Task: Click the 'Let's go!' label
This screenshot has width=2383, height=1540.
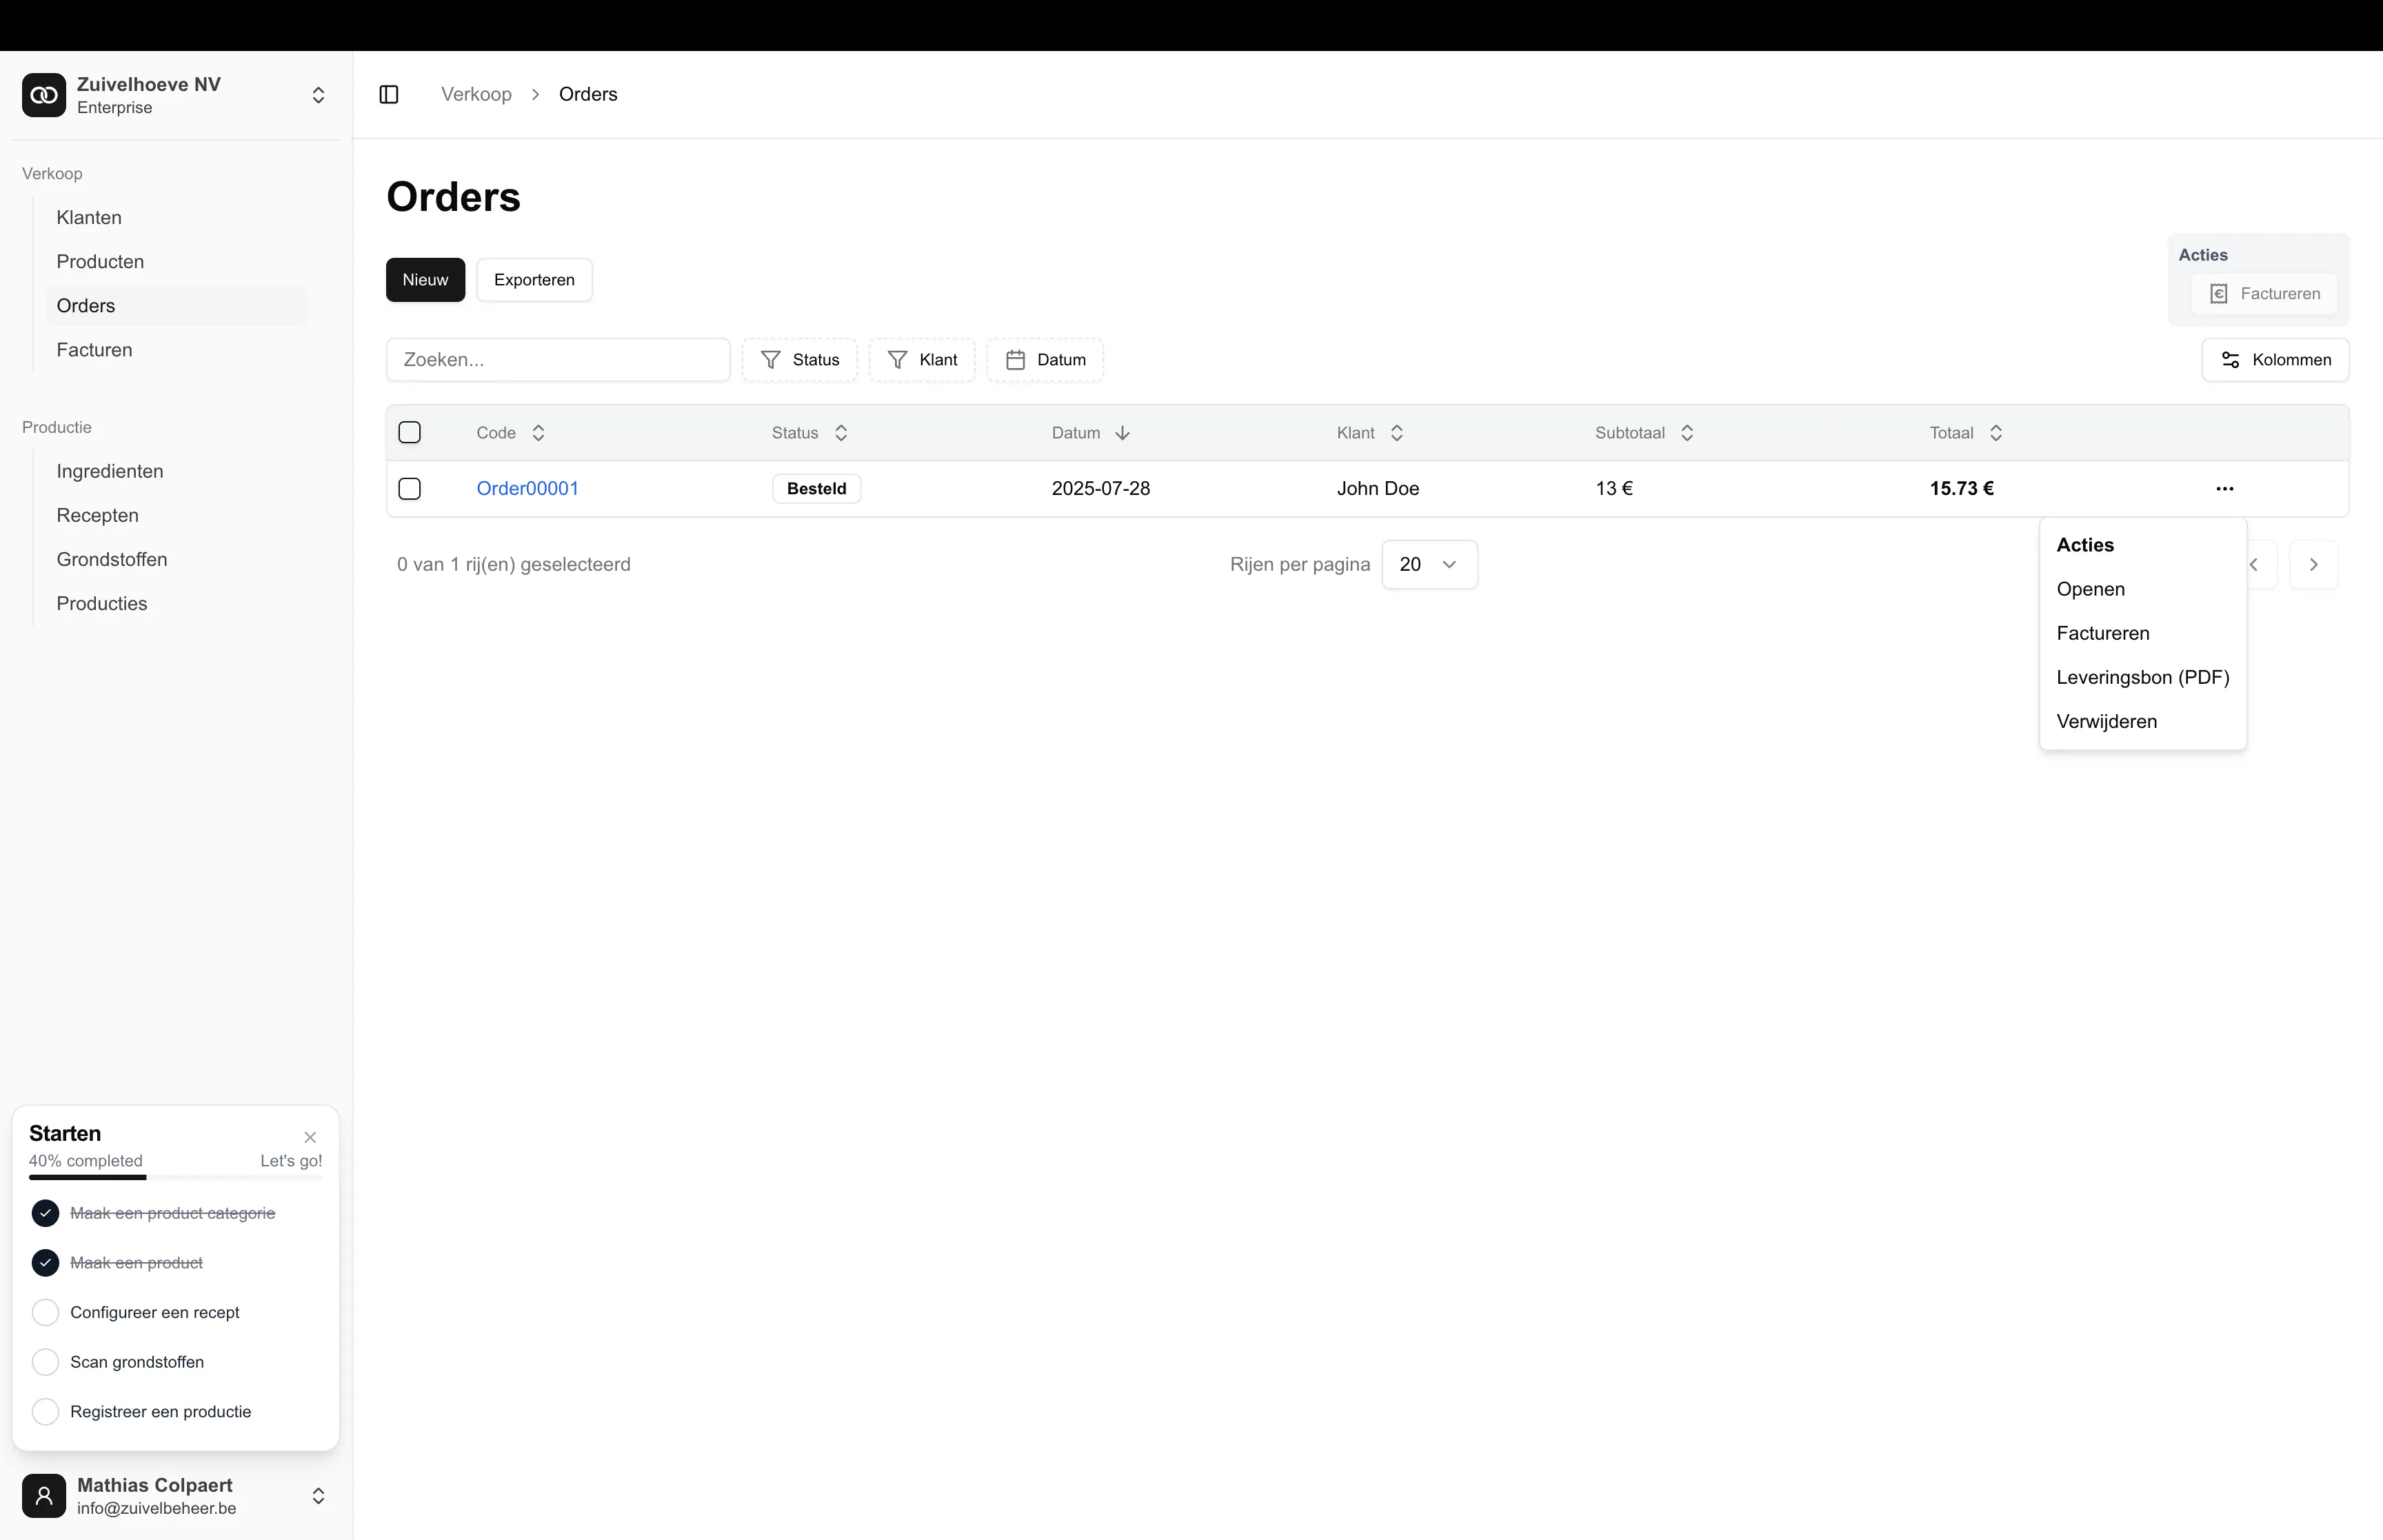Action: (x=291, y=1160)
